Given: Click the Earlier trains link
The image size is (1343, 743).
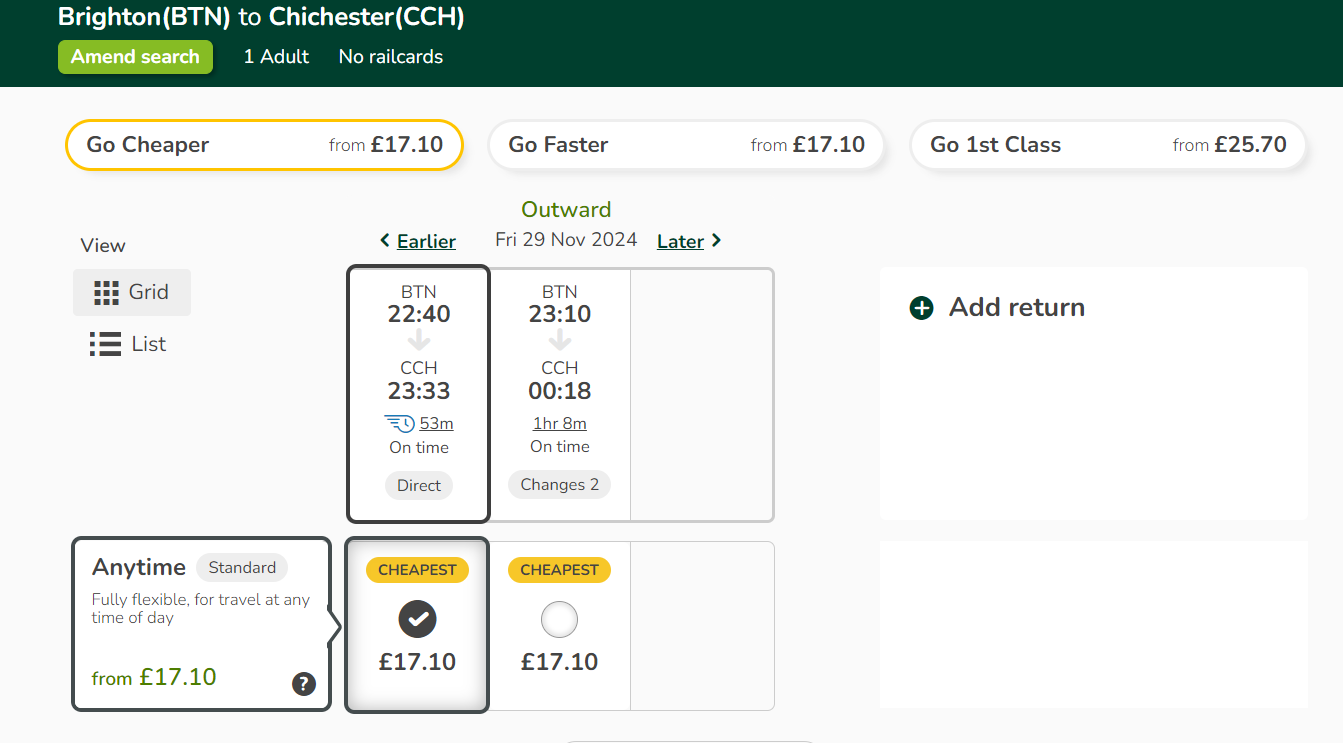Looking at the screenshot, I should coord(426,241).
